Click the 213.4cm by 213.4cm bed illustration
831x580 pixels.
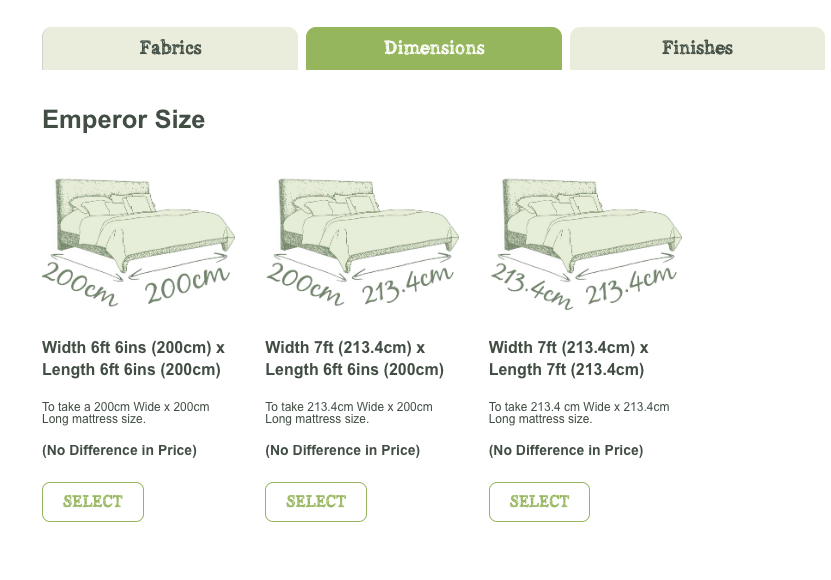coord(585,240)
